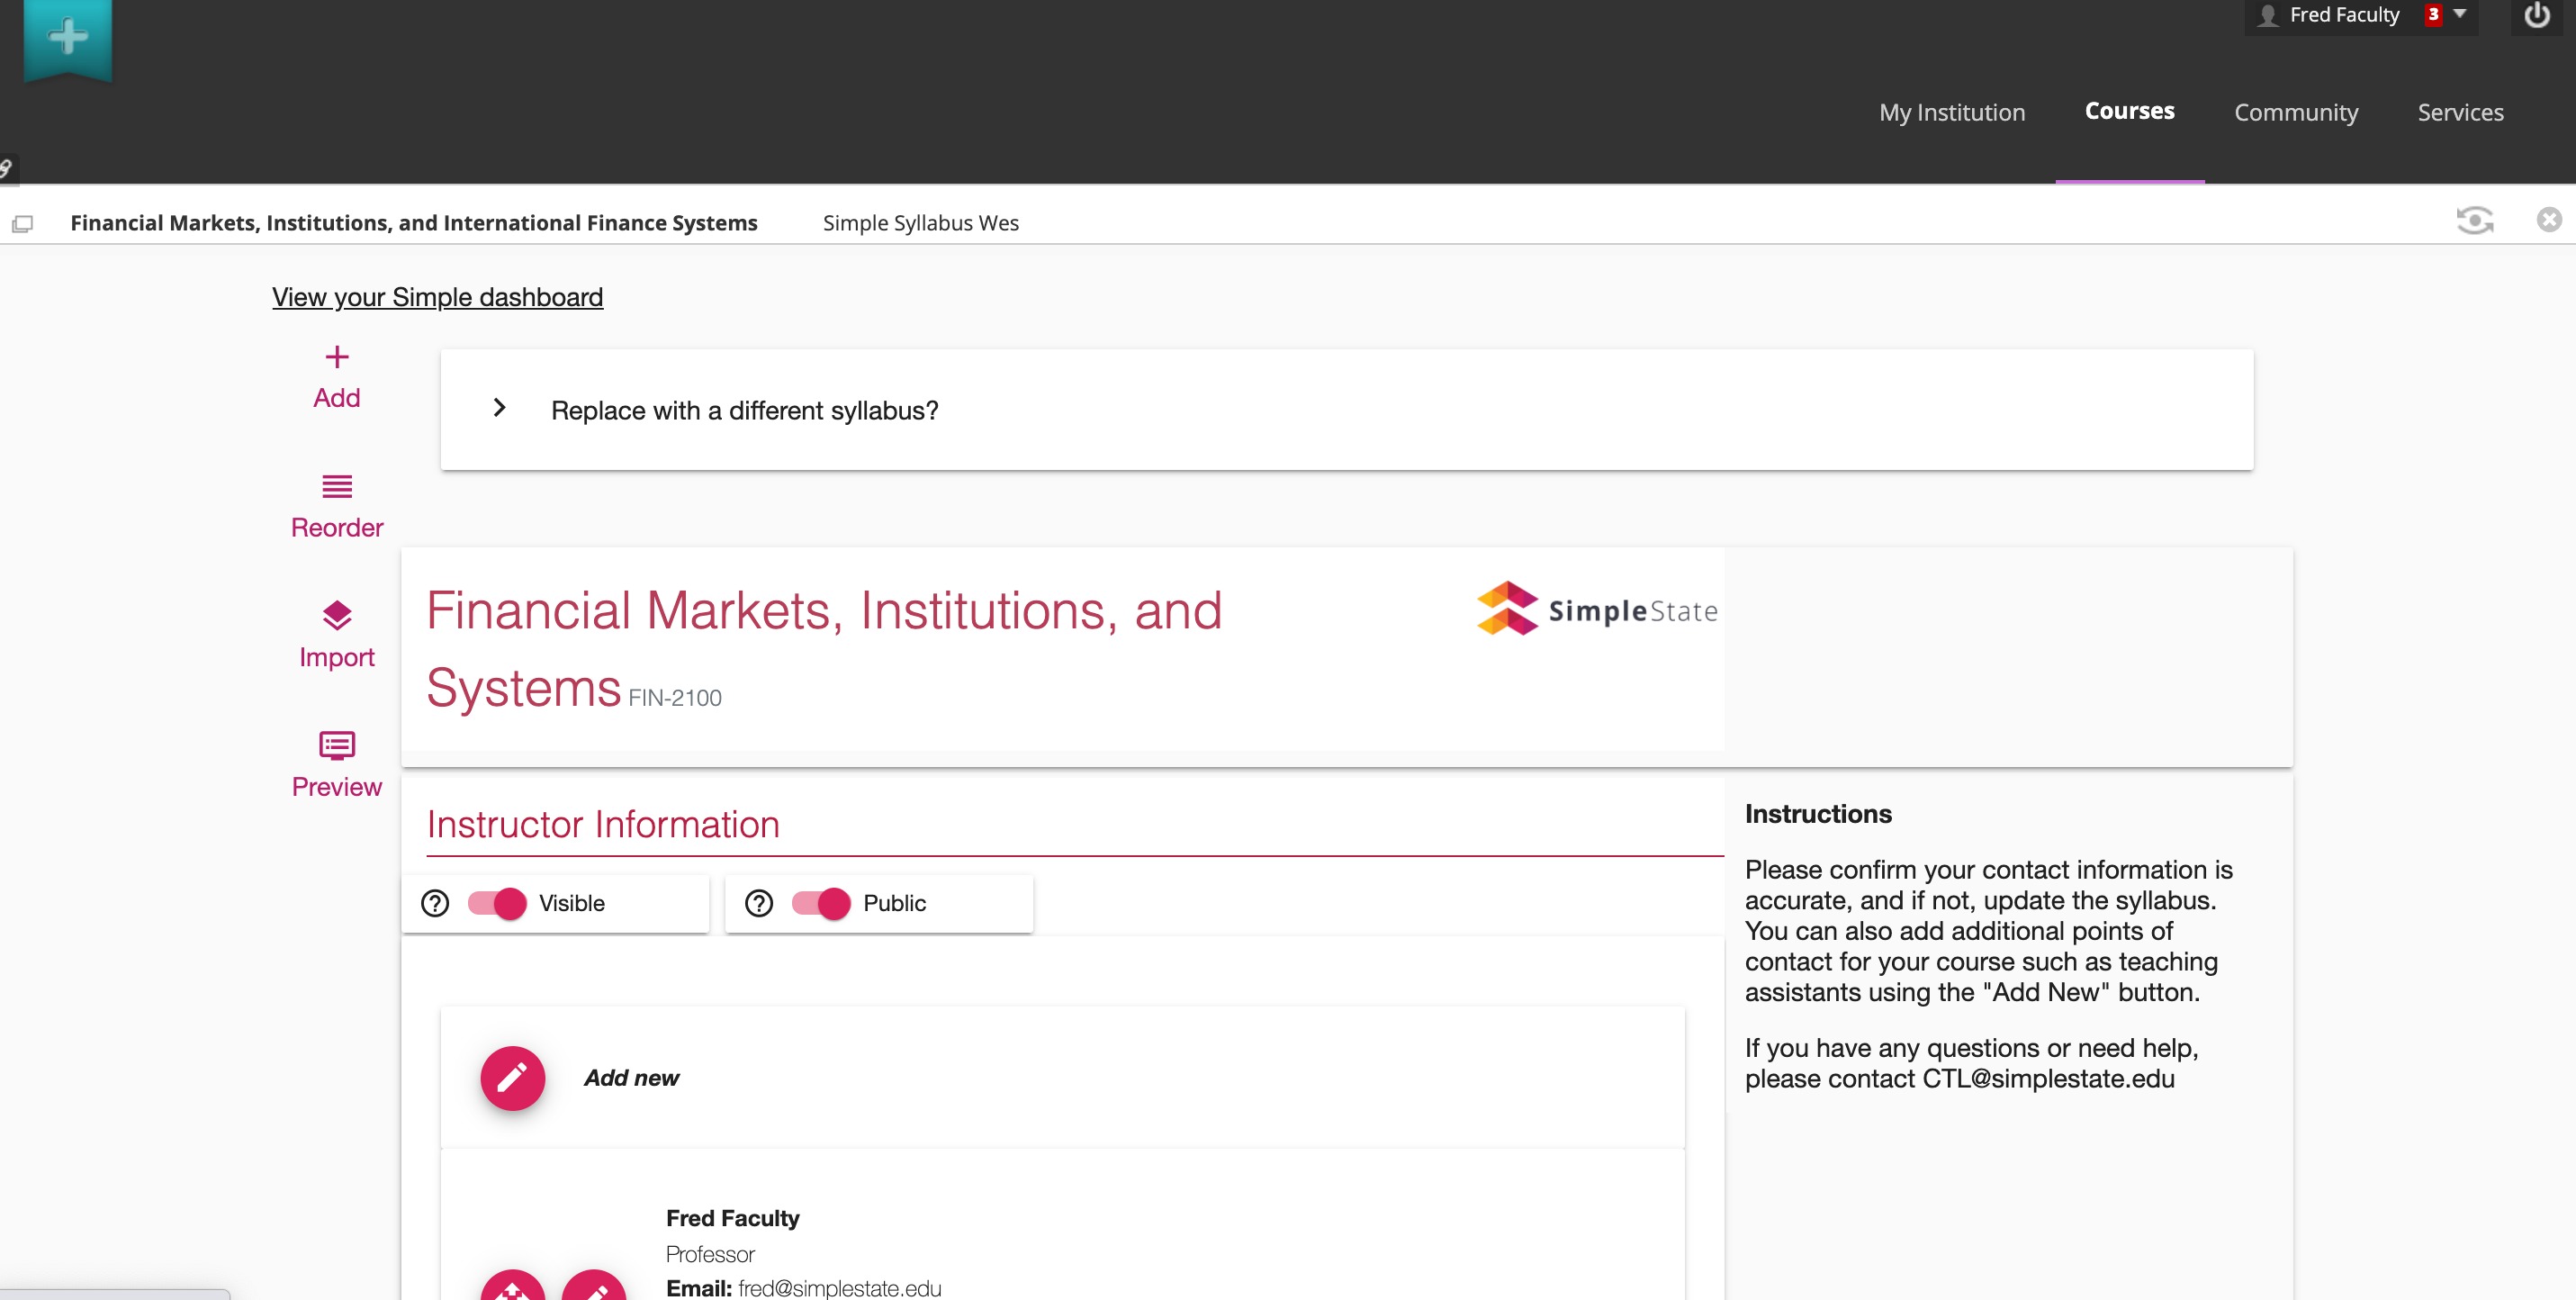This screenshot has height=1300, width=2576.
Task: Click the logout power icon
Action: pos(2536,16)
